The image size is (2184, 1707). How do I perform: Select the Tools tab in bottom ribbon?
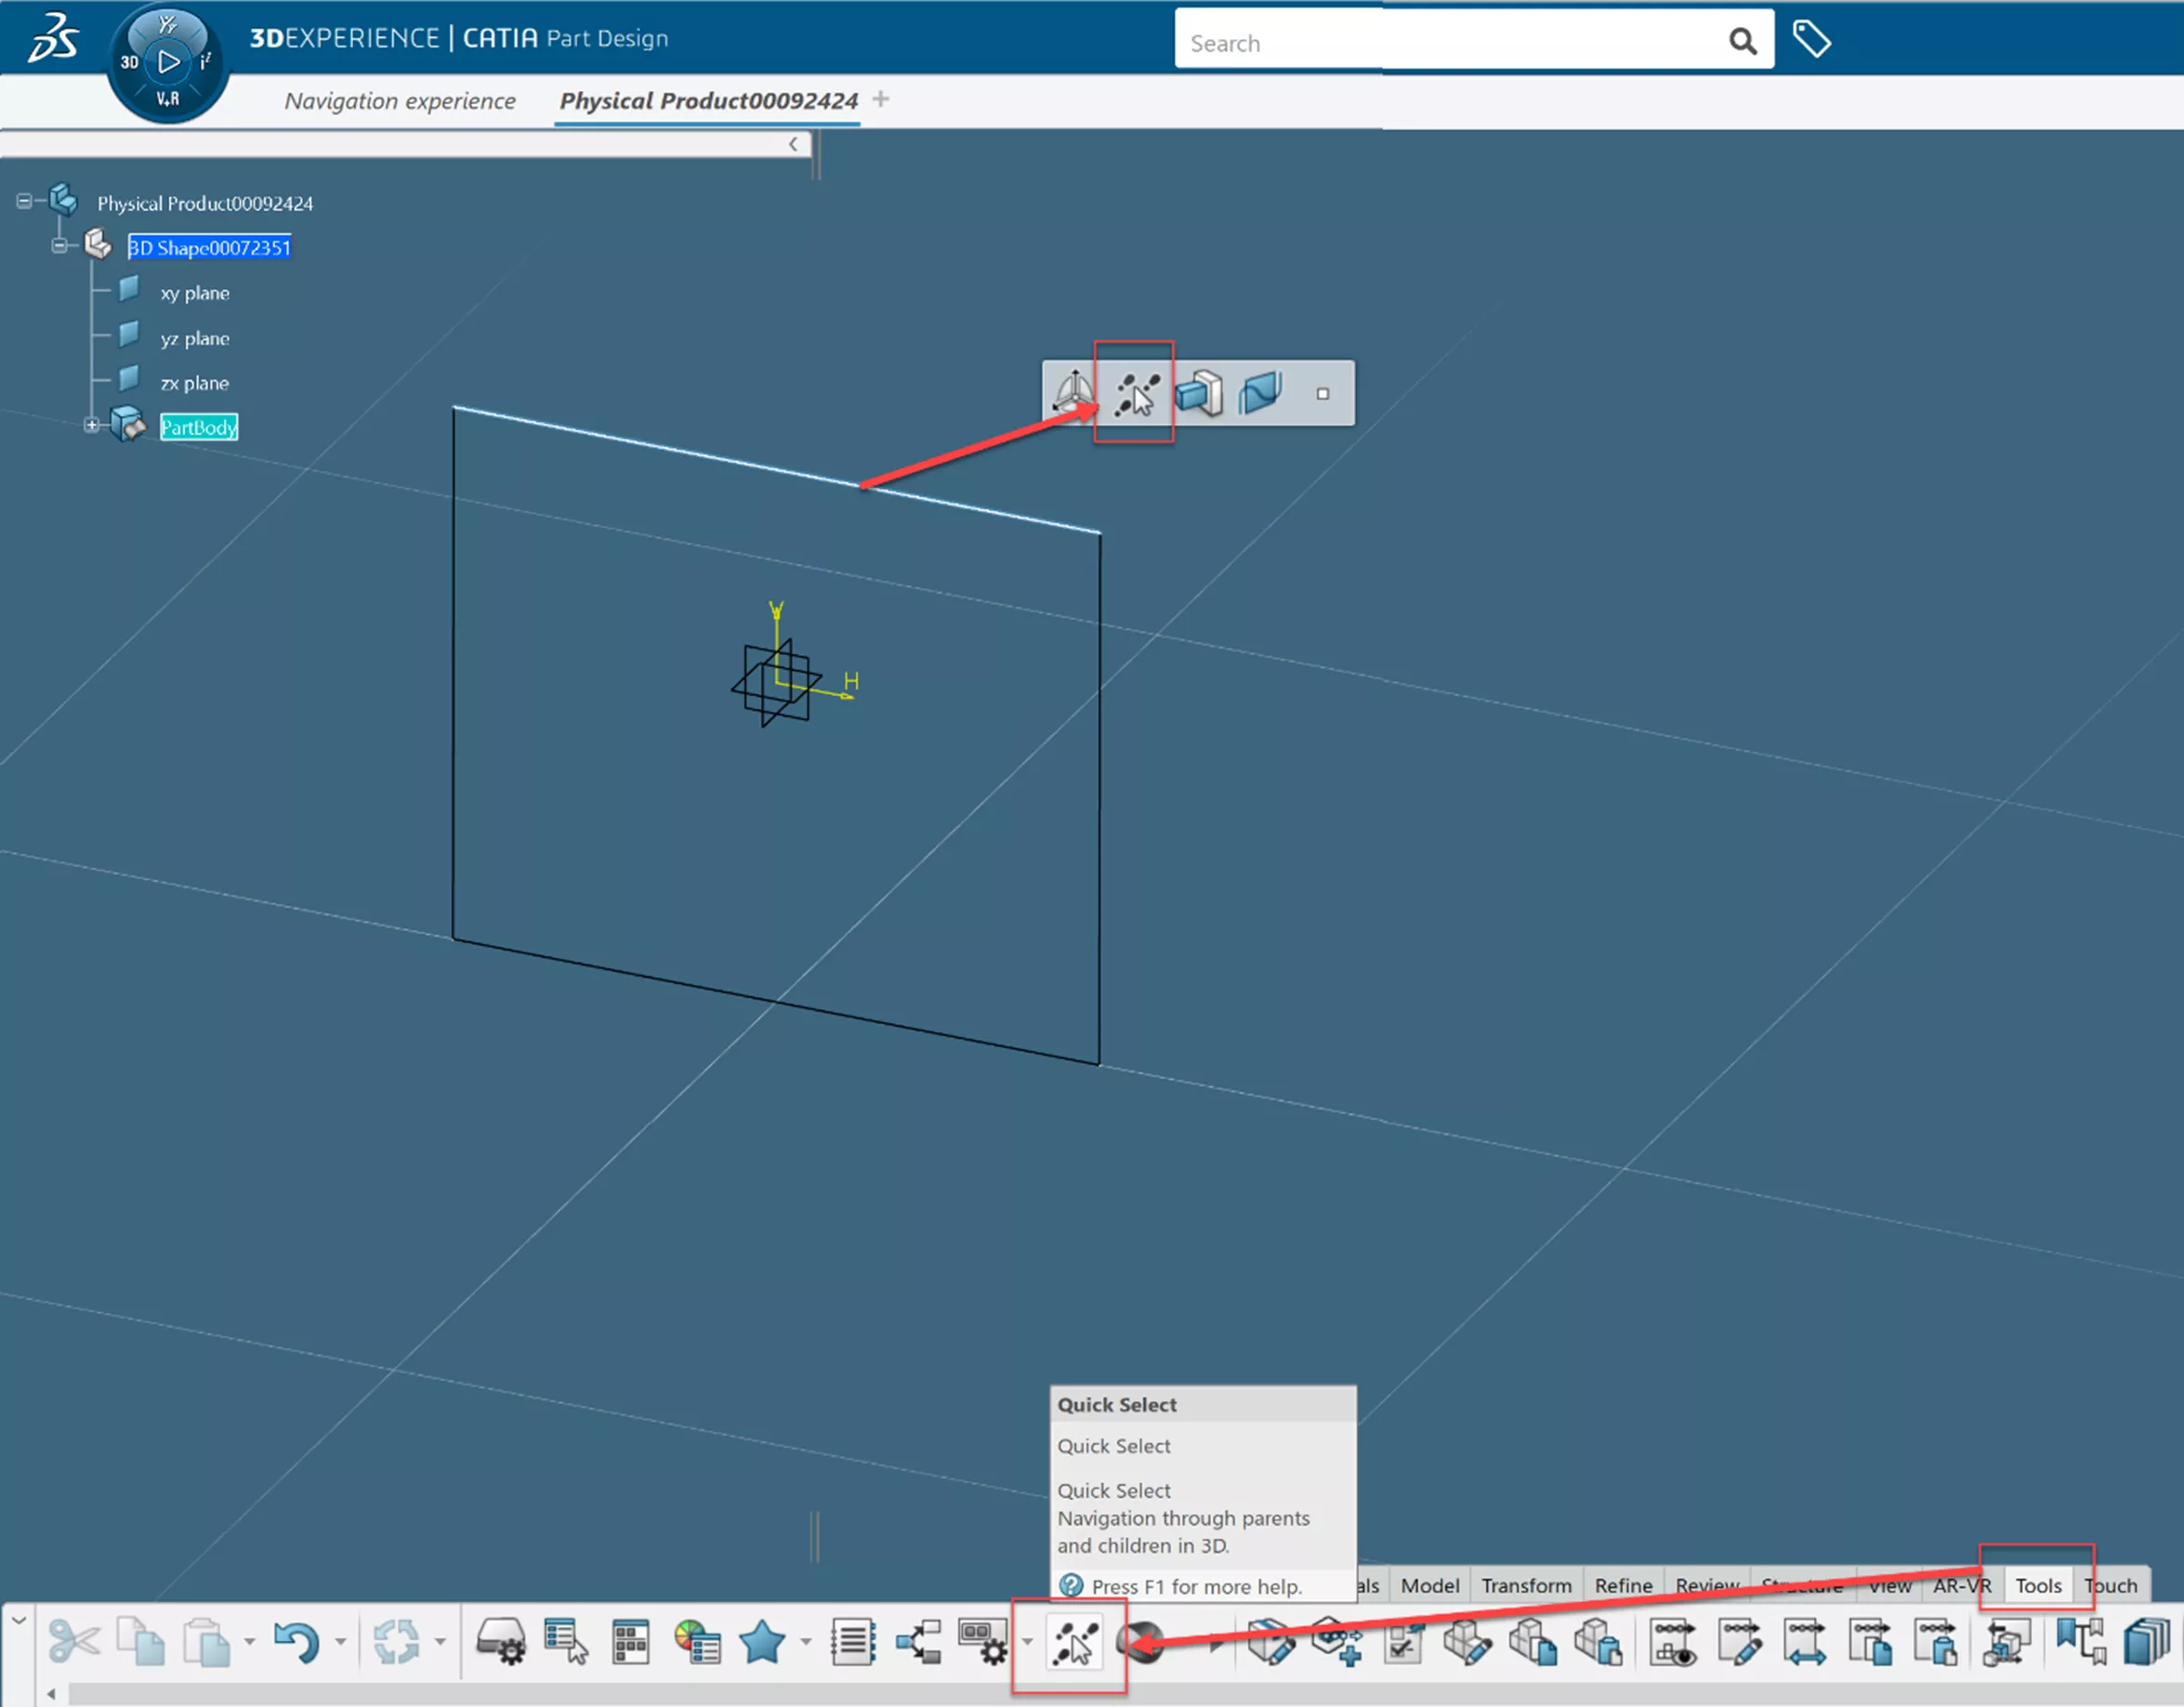tap(2040, 1584)
